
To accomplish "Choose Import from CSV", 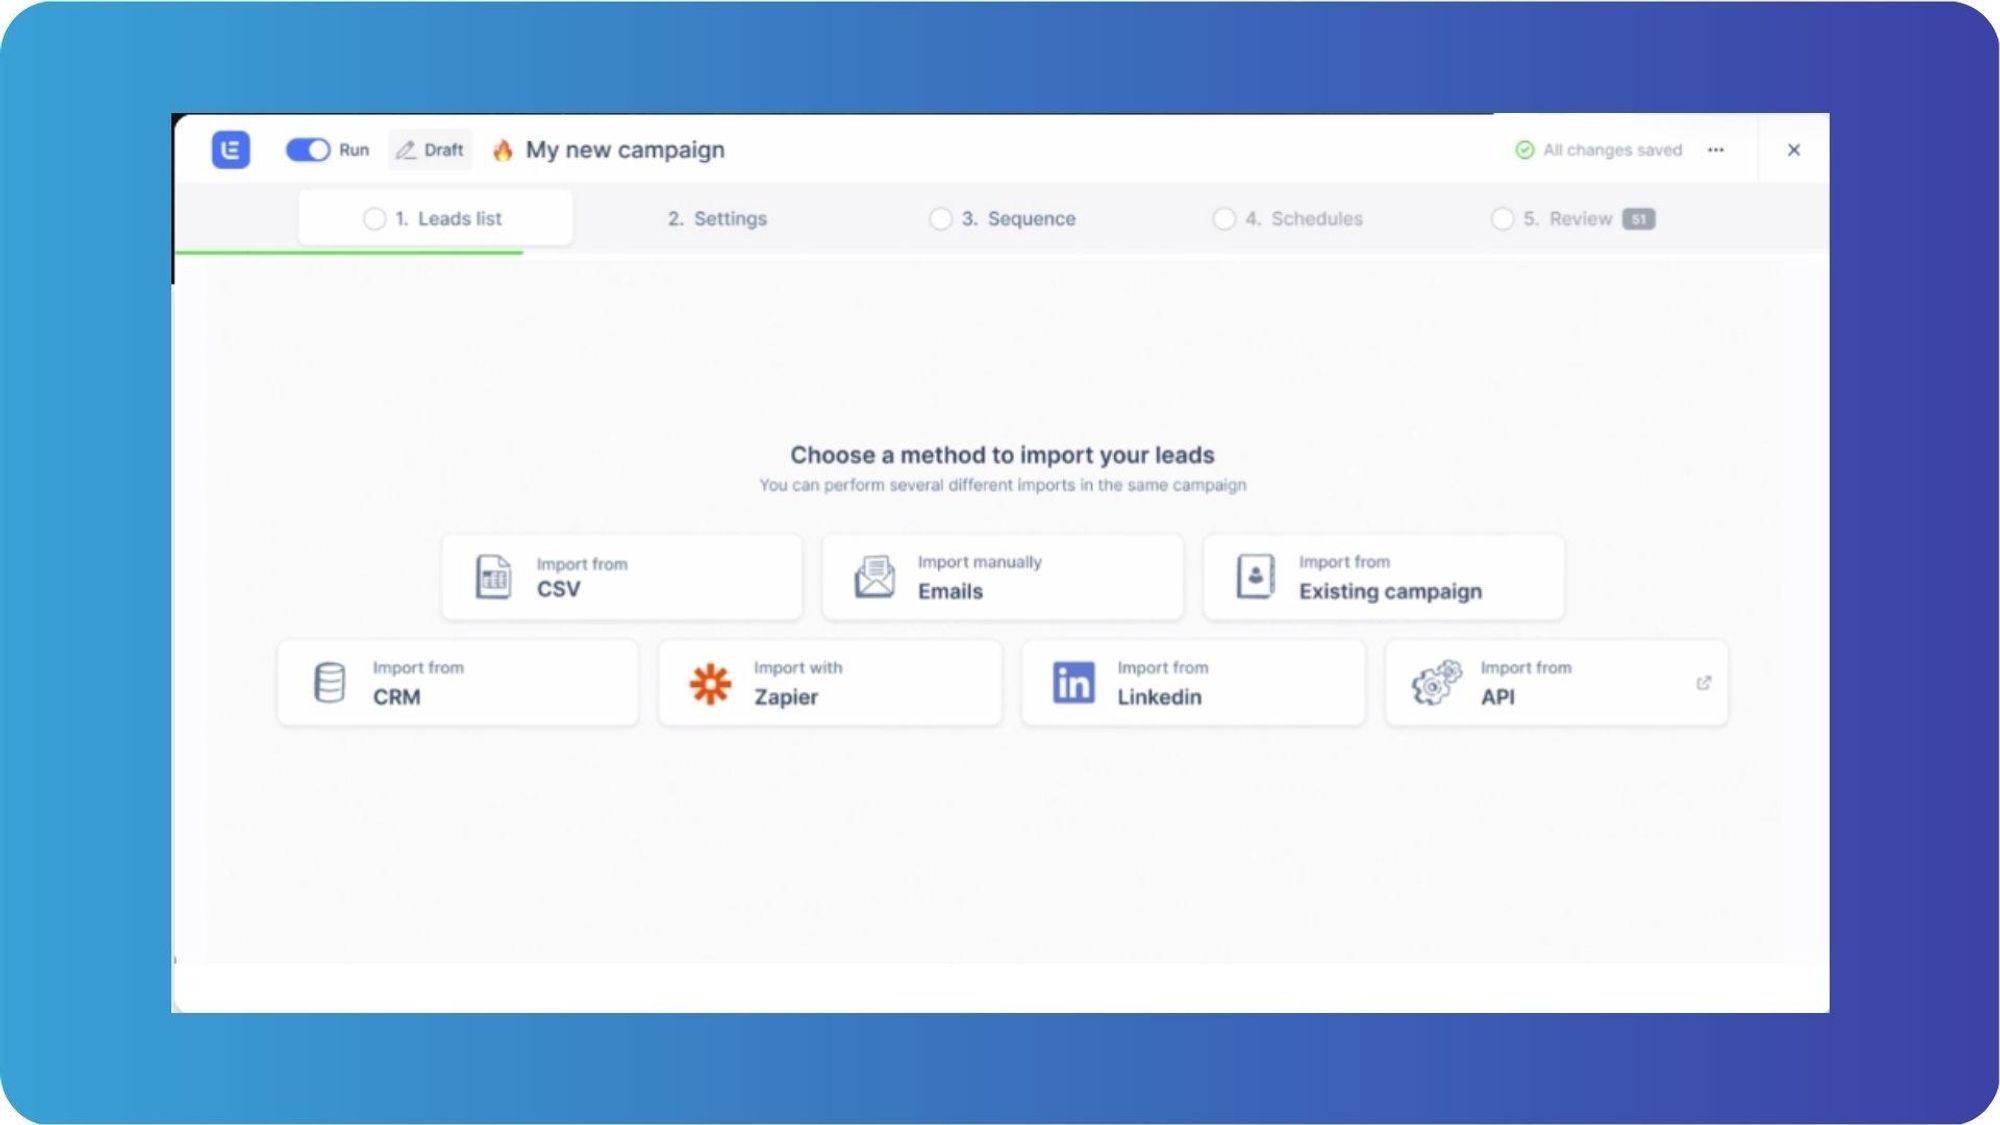I will (x=621, y=577).
